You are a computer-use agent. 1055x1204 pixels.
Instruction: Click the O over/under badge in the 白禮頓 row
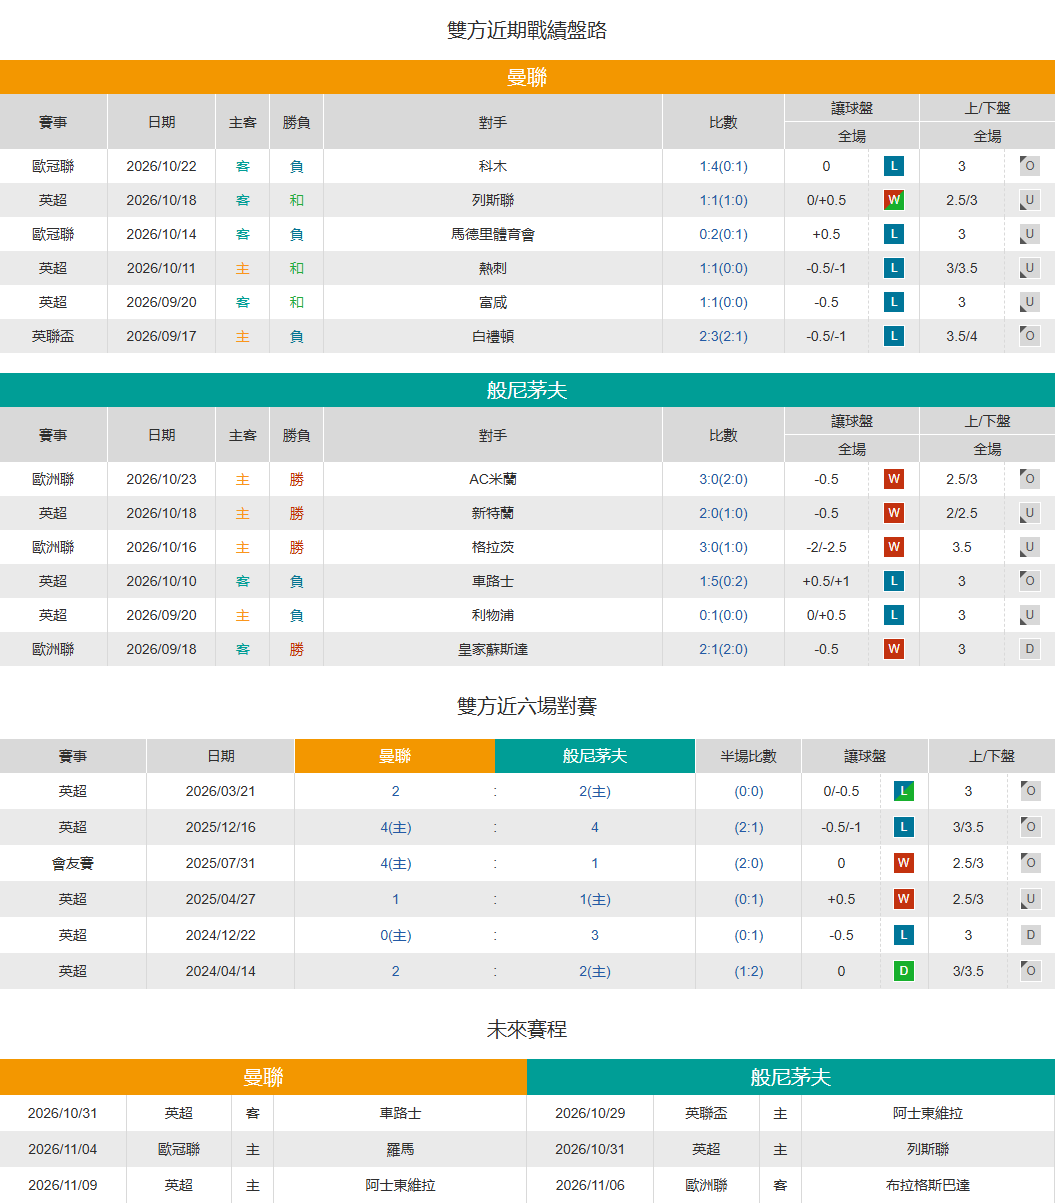click(1030, 336)
